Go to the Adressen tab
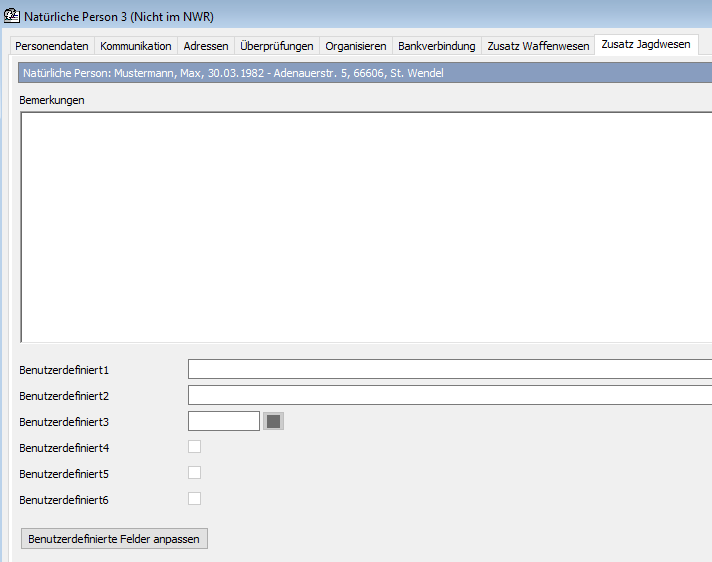The width and height of the screenshot is (712, 562). pyautogui.click(x=206, y=46)
